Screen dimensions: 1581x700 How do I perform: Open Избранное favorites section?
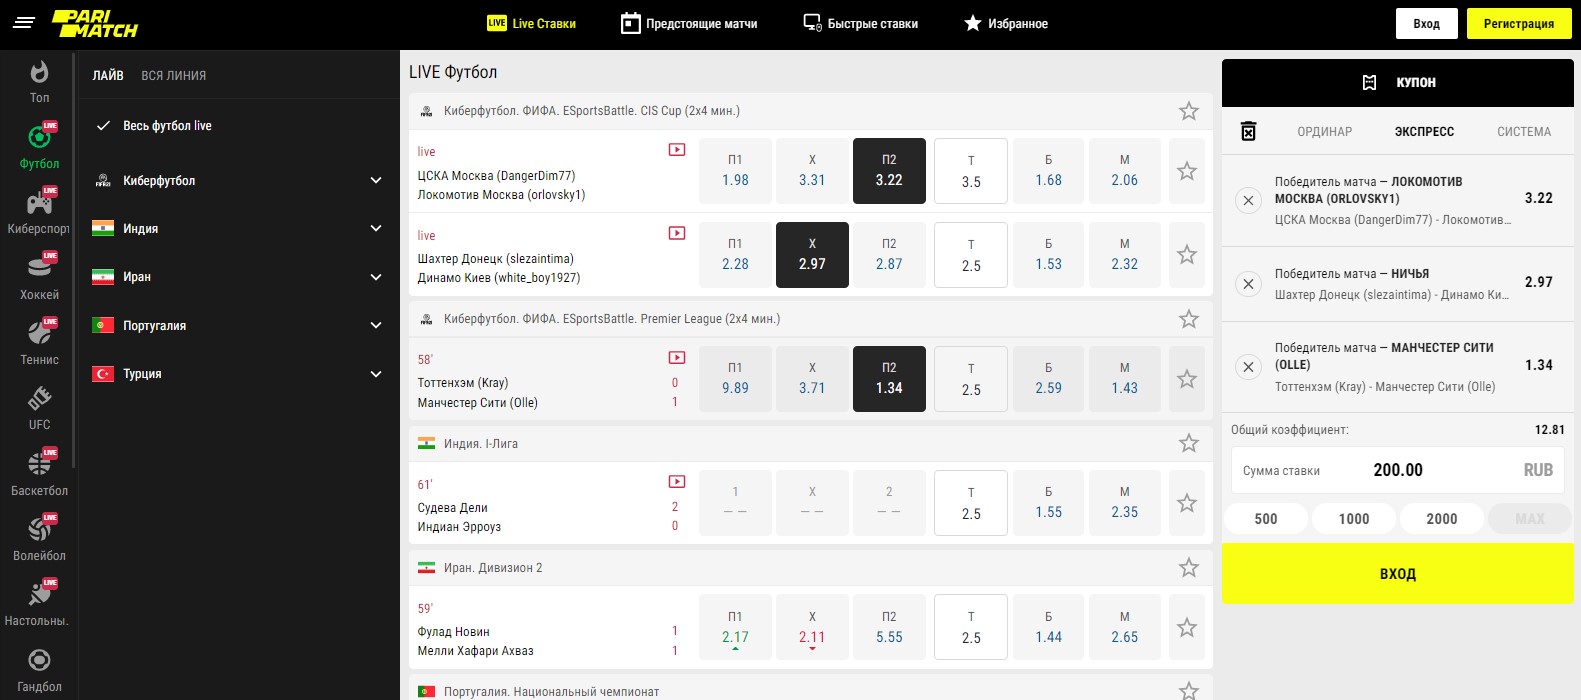coord(1006,24)
